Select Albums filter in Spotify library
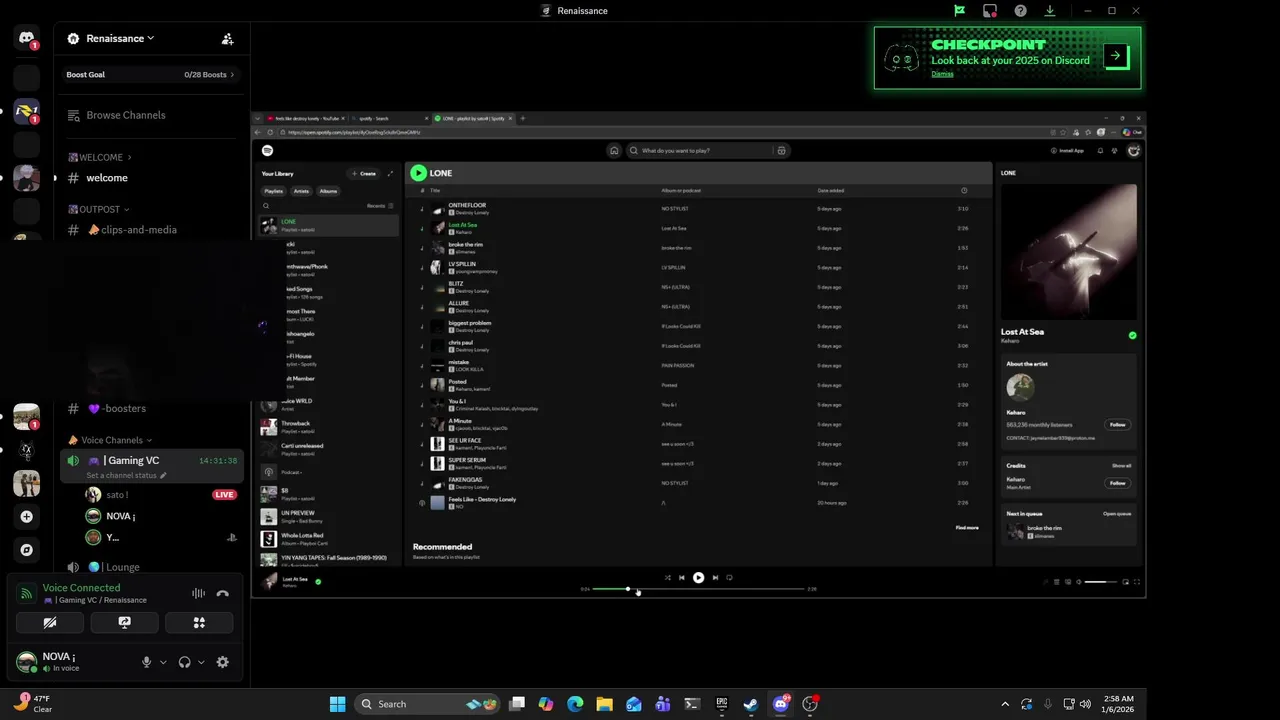 click(328, 191)
